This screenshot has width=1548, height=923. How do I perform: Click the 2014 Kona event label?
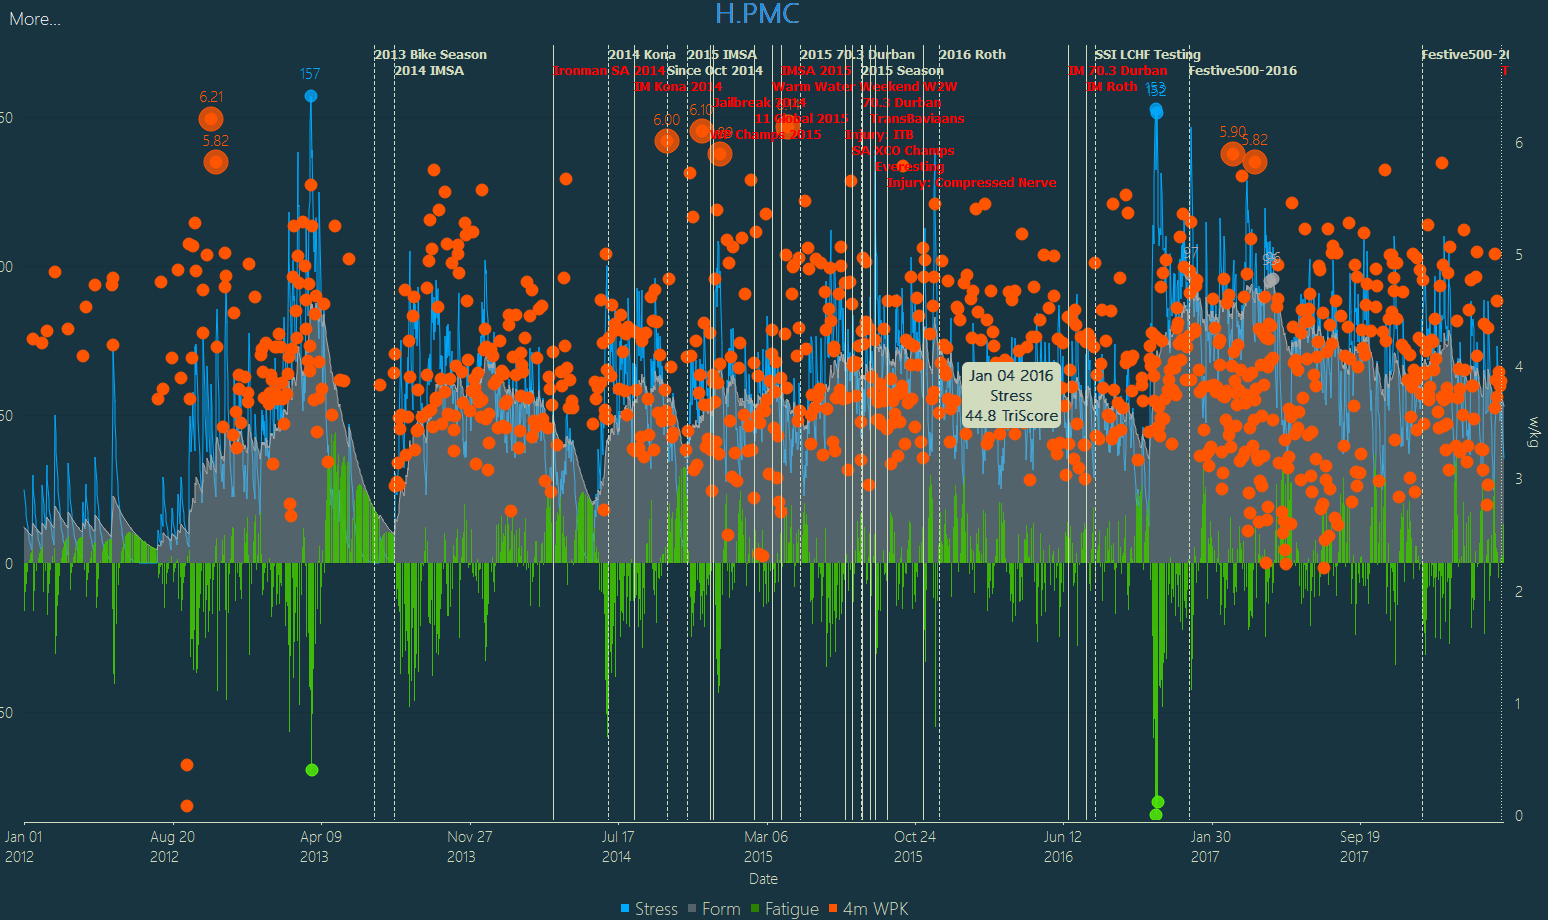click(x=642, y=55)
